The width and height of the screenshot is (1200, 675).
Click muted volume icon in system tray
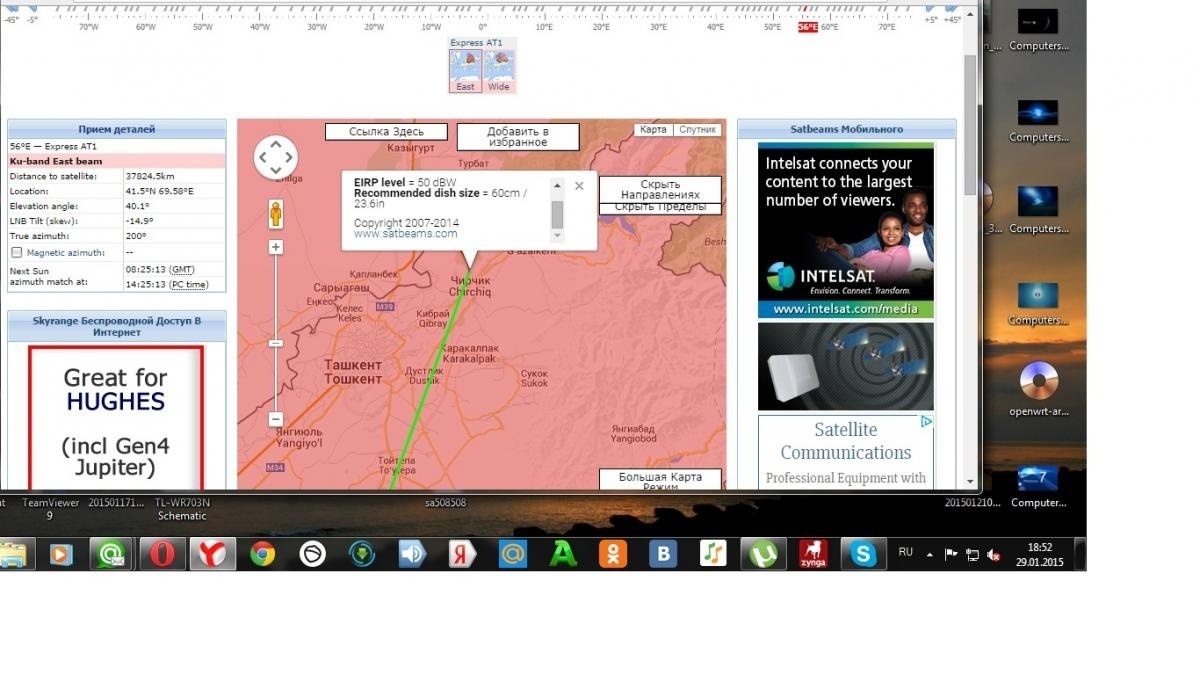993,554
